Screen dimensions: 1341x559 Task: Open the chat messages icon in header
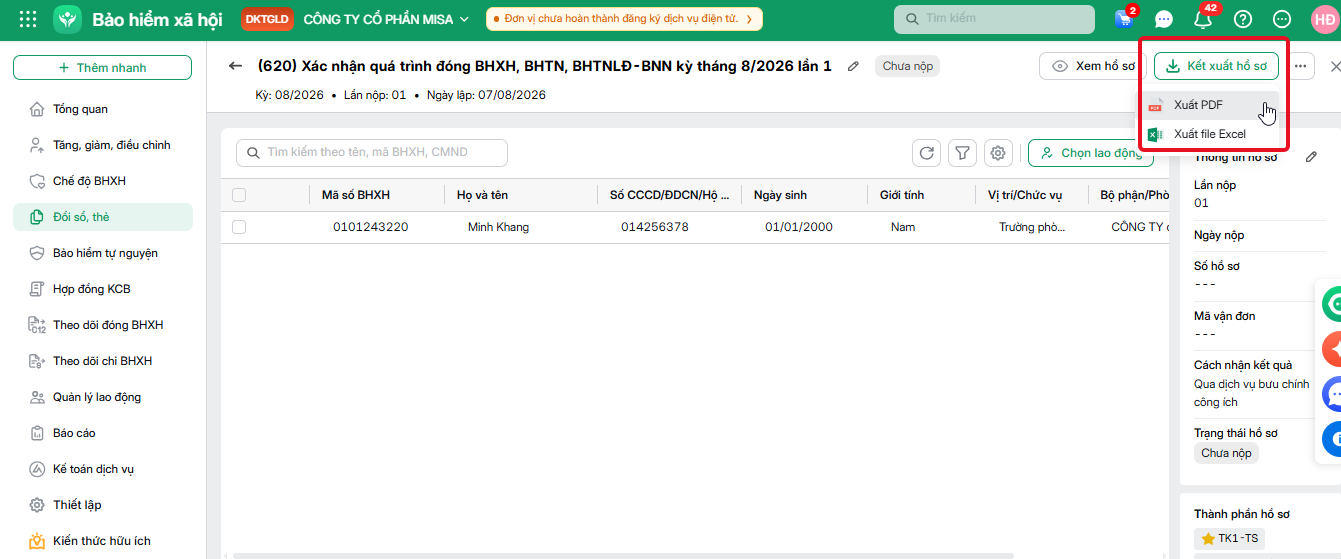(1164, 19)
